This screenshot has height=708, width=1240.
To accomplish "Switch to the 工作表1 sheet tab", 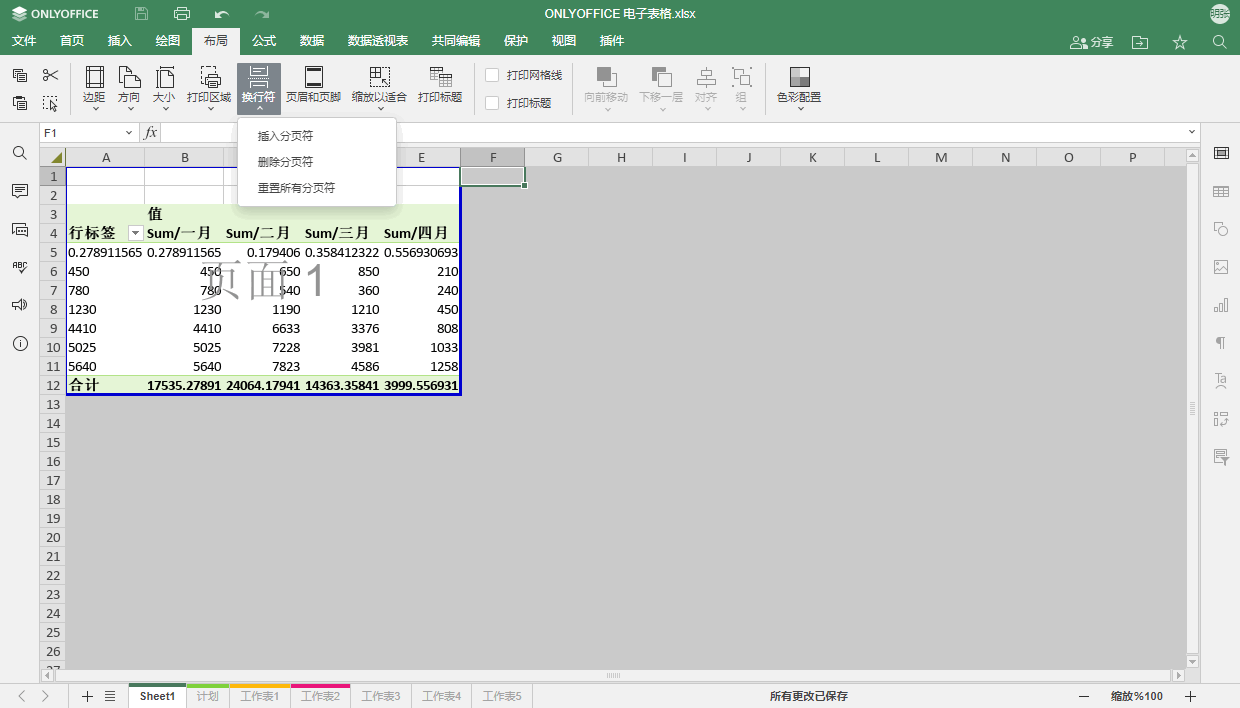I will [x=260, y=696].
